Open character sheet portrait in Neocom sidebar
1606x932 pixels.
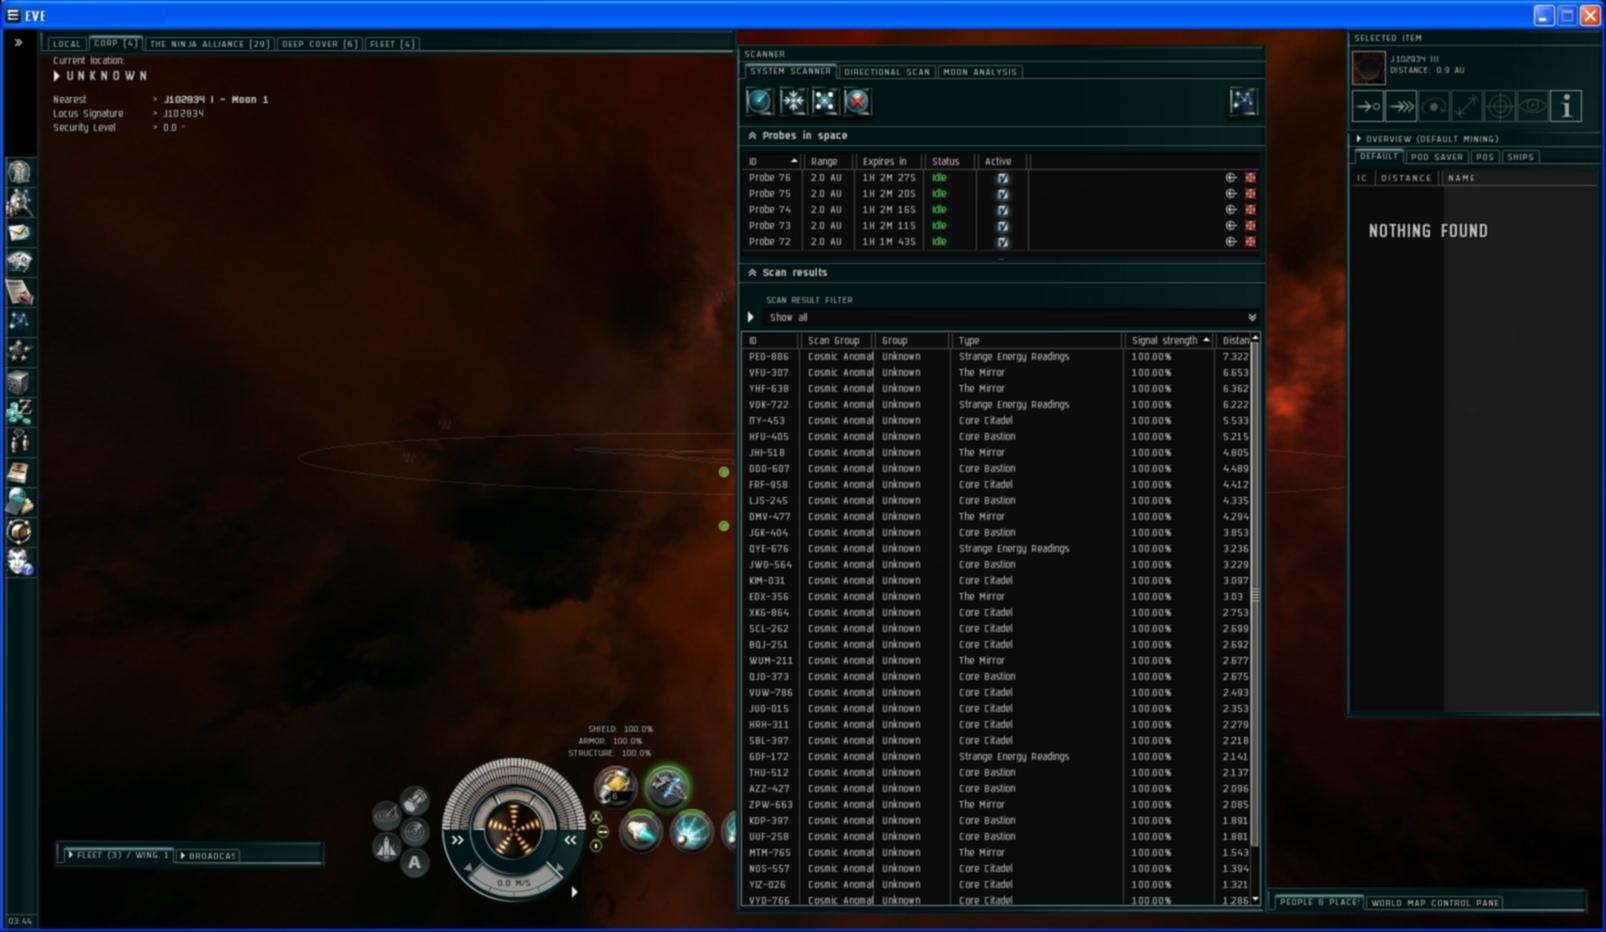click(x=19, y=172)
